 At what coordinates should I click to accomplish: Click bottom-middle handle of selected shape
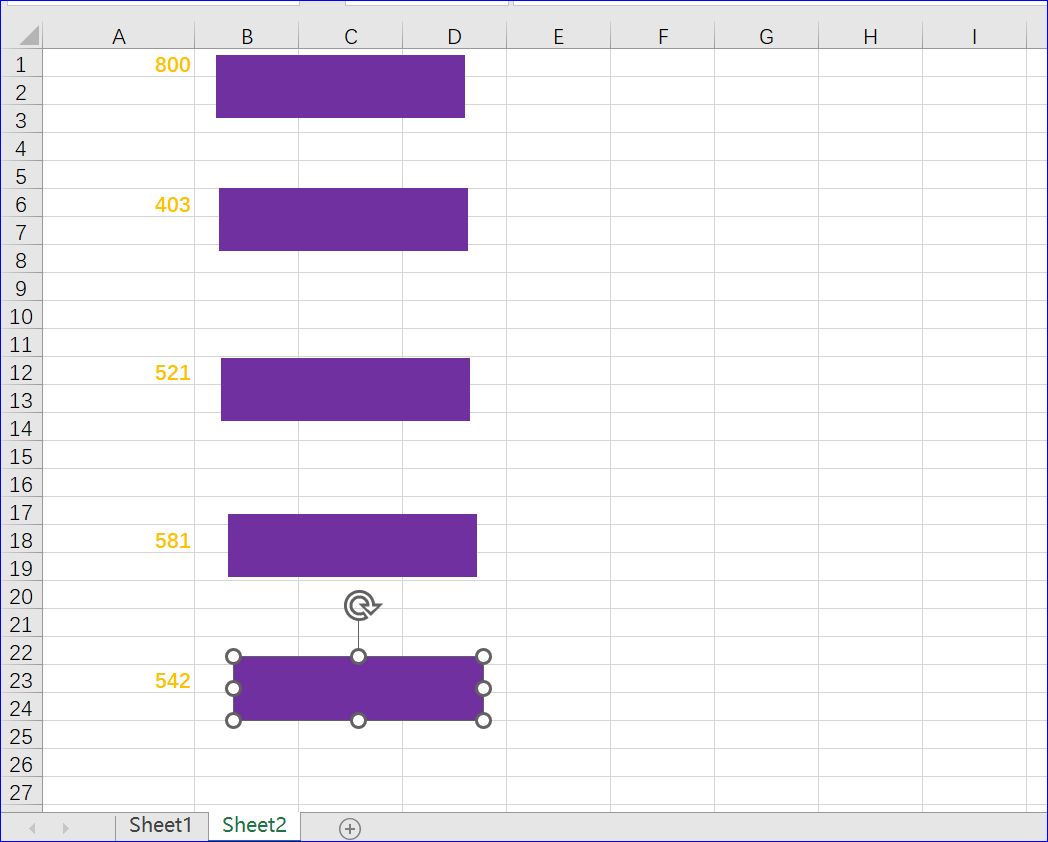(x=358, y=720)
